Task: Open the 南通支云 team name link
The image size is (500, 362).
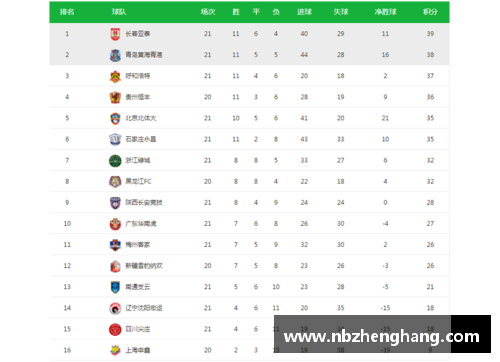Action: pos(138,287)
